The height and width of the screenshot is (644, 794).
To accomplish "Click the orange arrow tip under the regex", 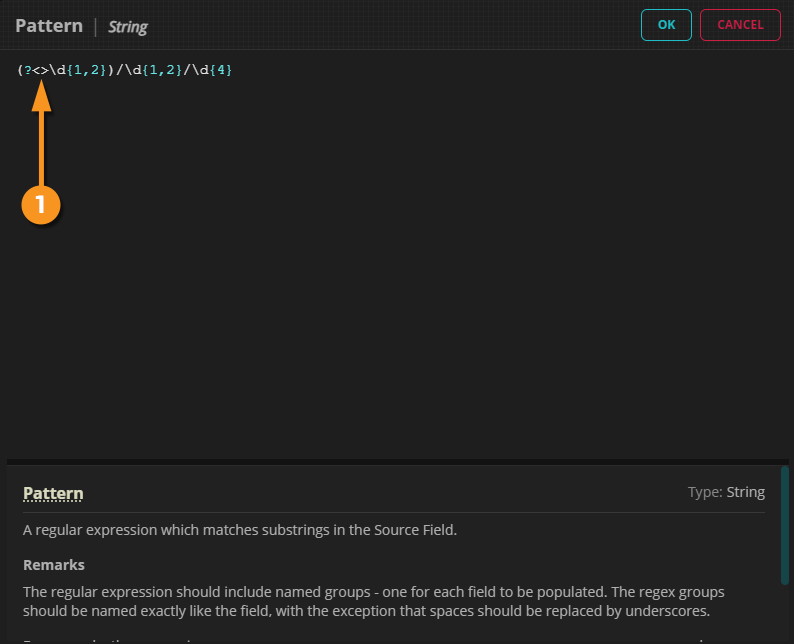I will pos(41,86).
